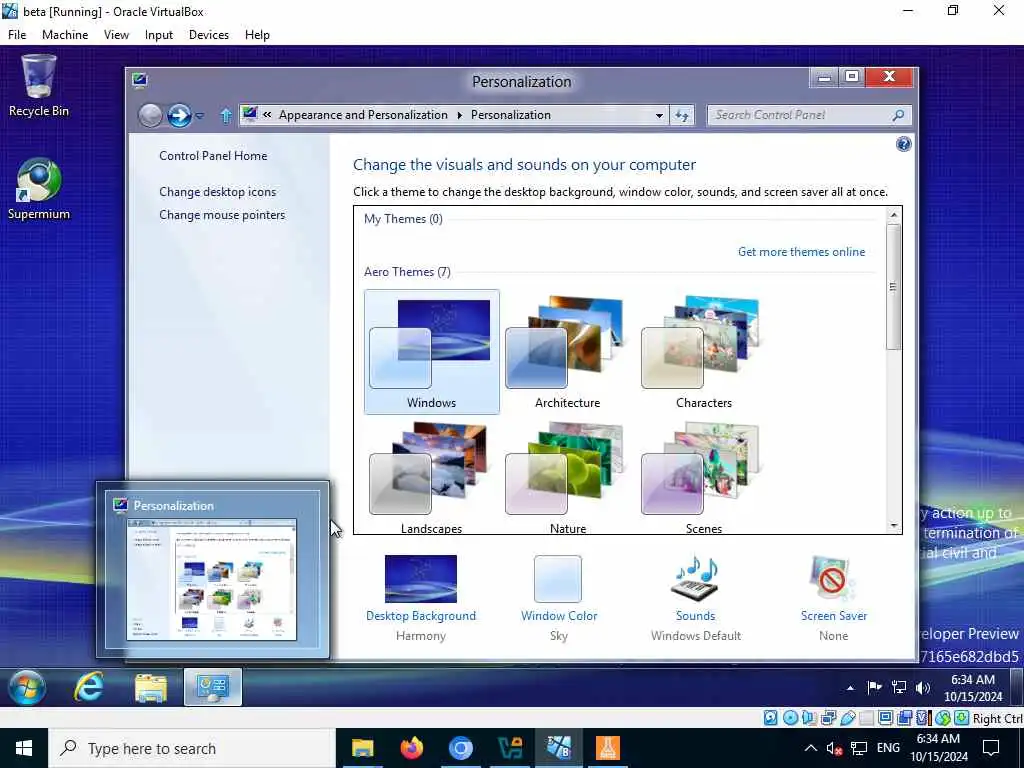Click the themes list vertical scrollbar thumb
This screenshot has width=1024, height=768.
(x=893, y=287)
